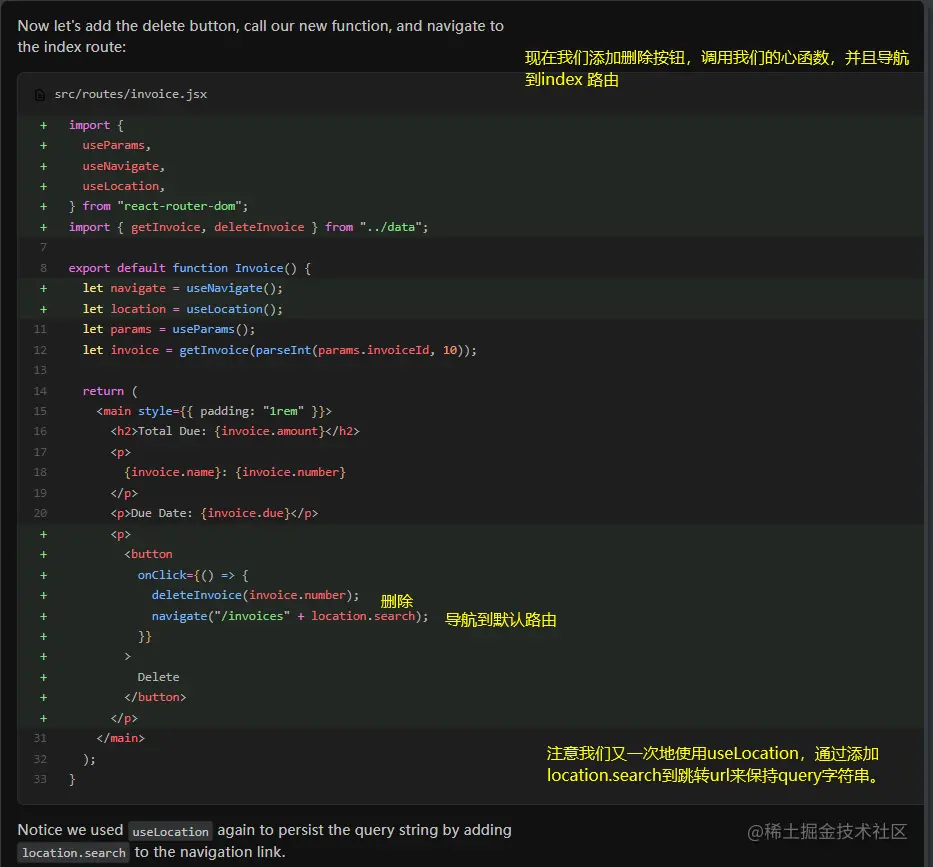Click the "let params = useParams();" line

pyautogui.click(x=169, y=329)
